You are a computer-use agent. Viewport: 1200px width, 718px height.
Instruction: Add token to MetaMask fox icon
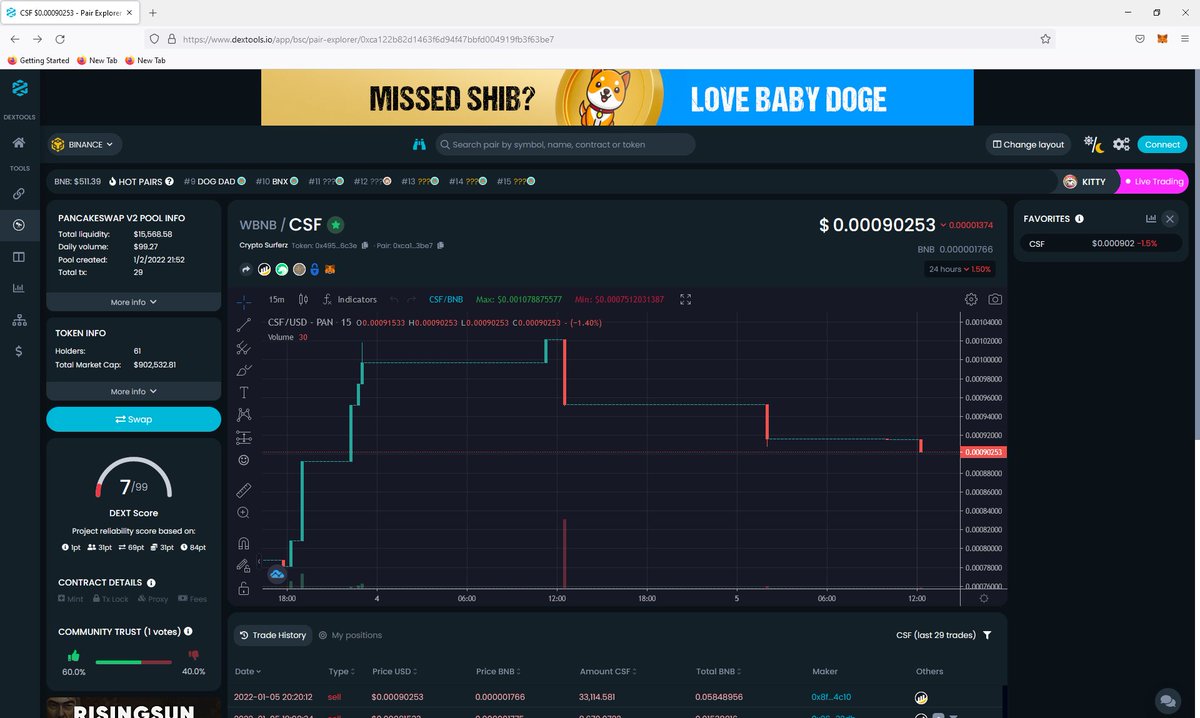330,269
